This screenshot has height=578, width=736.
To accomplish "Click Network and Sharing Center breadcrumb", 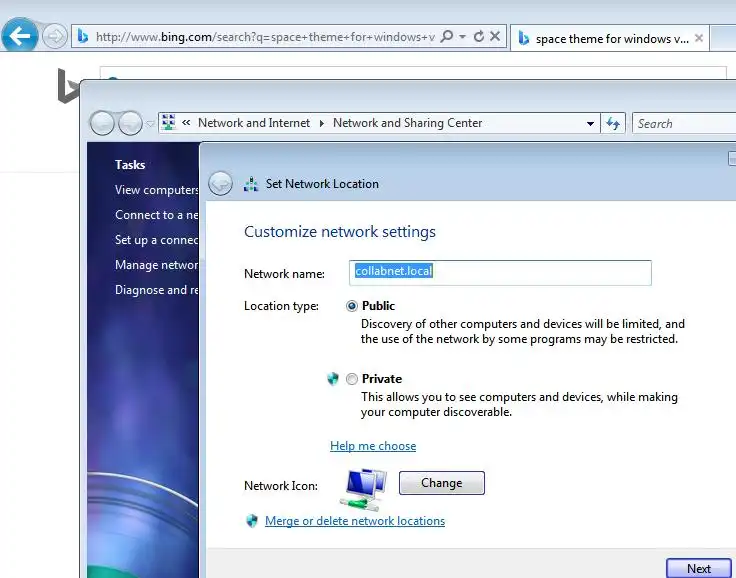I will (x=407, y=123).
